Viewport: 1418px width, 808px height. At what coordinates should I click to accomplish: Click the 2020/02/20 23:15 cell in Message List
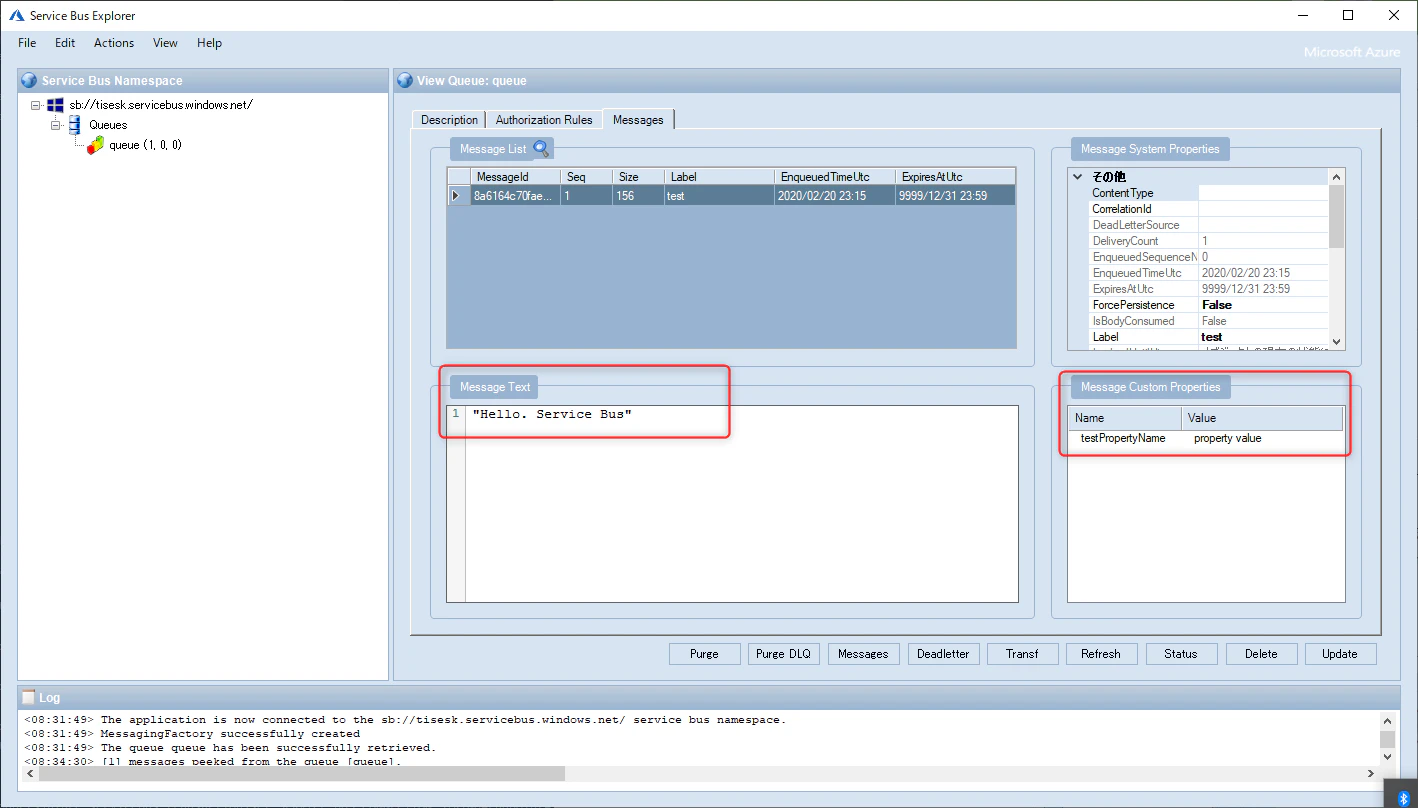click(x=835, y=196)
